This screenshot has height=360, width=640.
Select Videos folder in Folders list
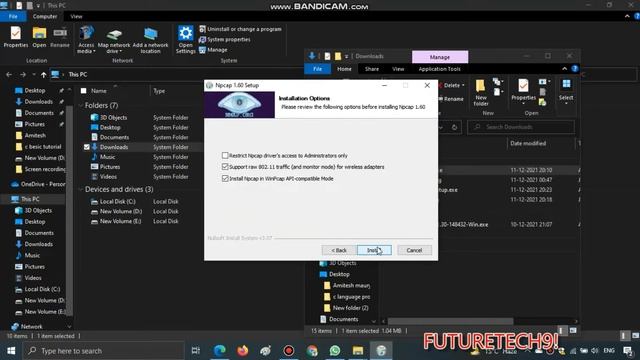pos(108,177)
